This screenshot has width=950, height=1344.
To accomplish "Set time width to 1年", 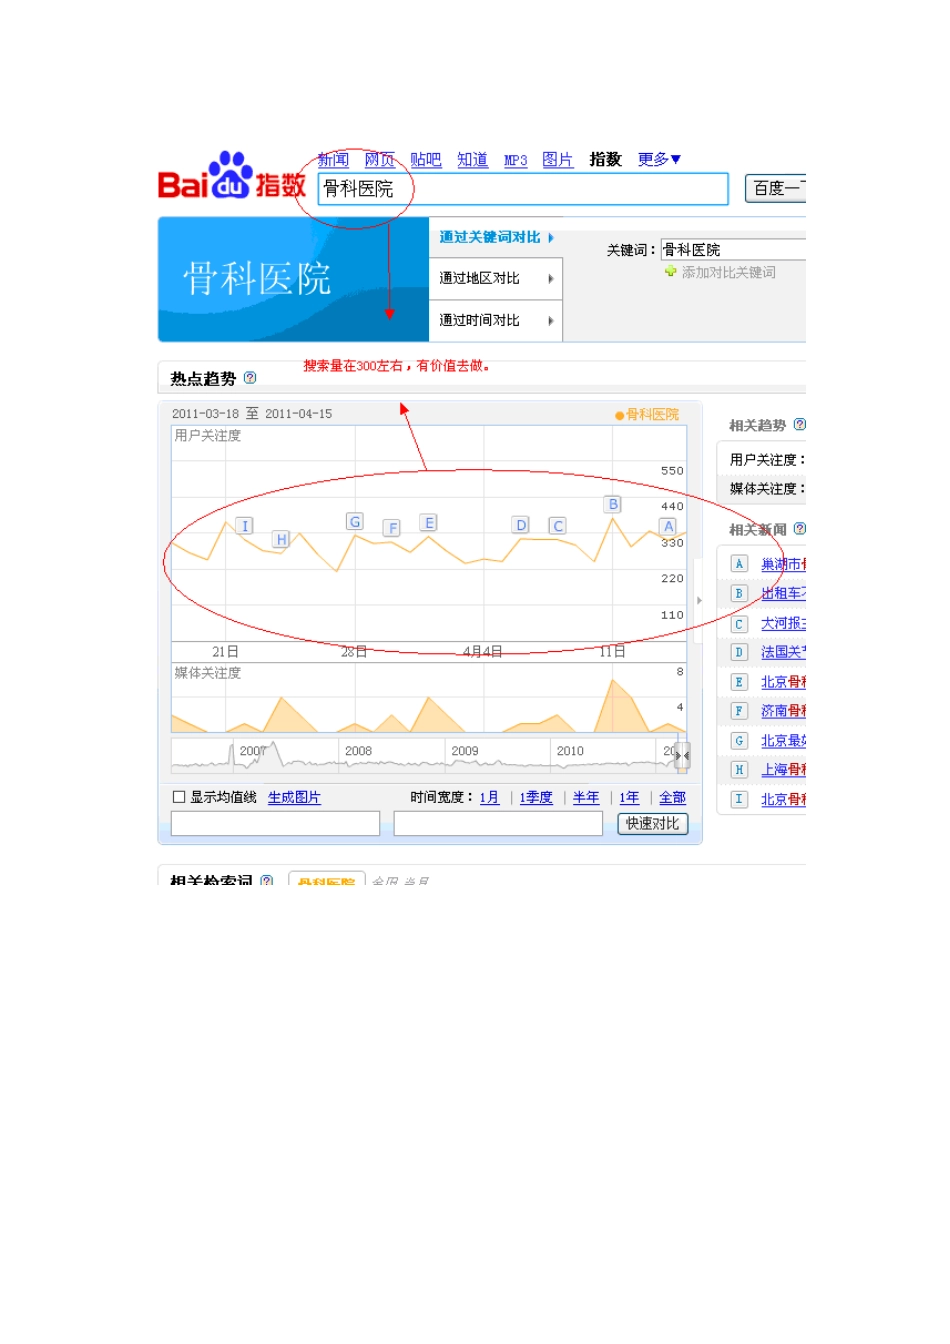I will 629,797.
